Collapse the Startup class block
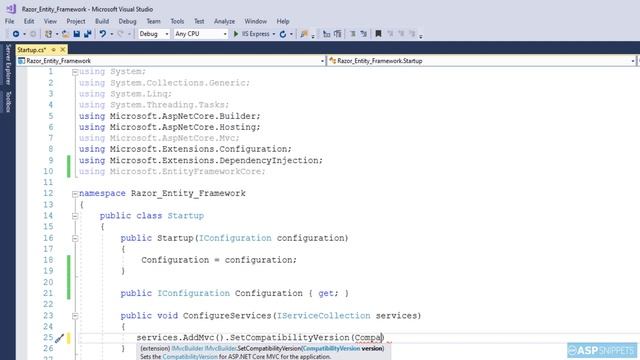Screen dimensions: 640x360 coord(75,216)
